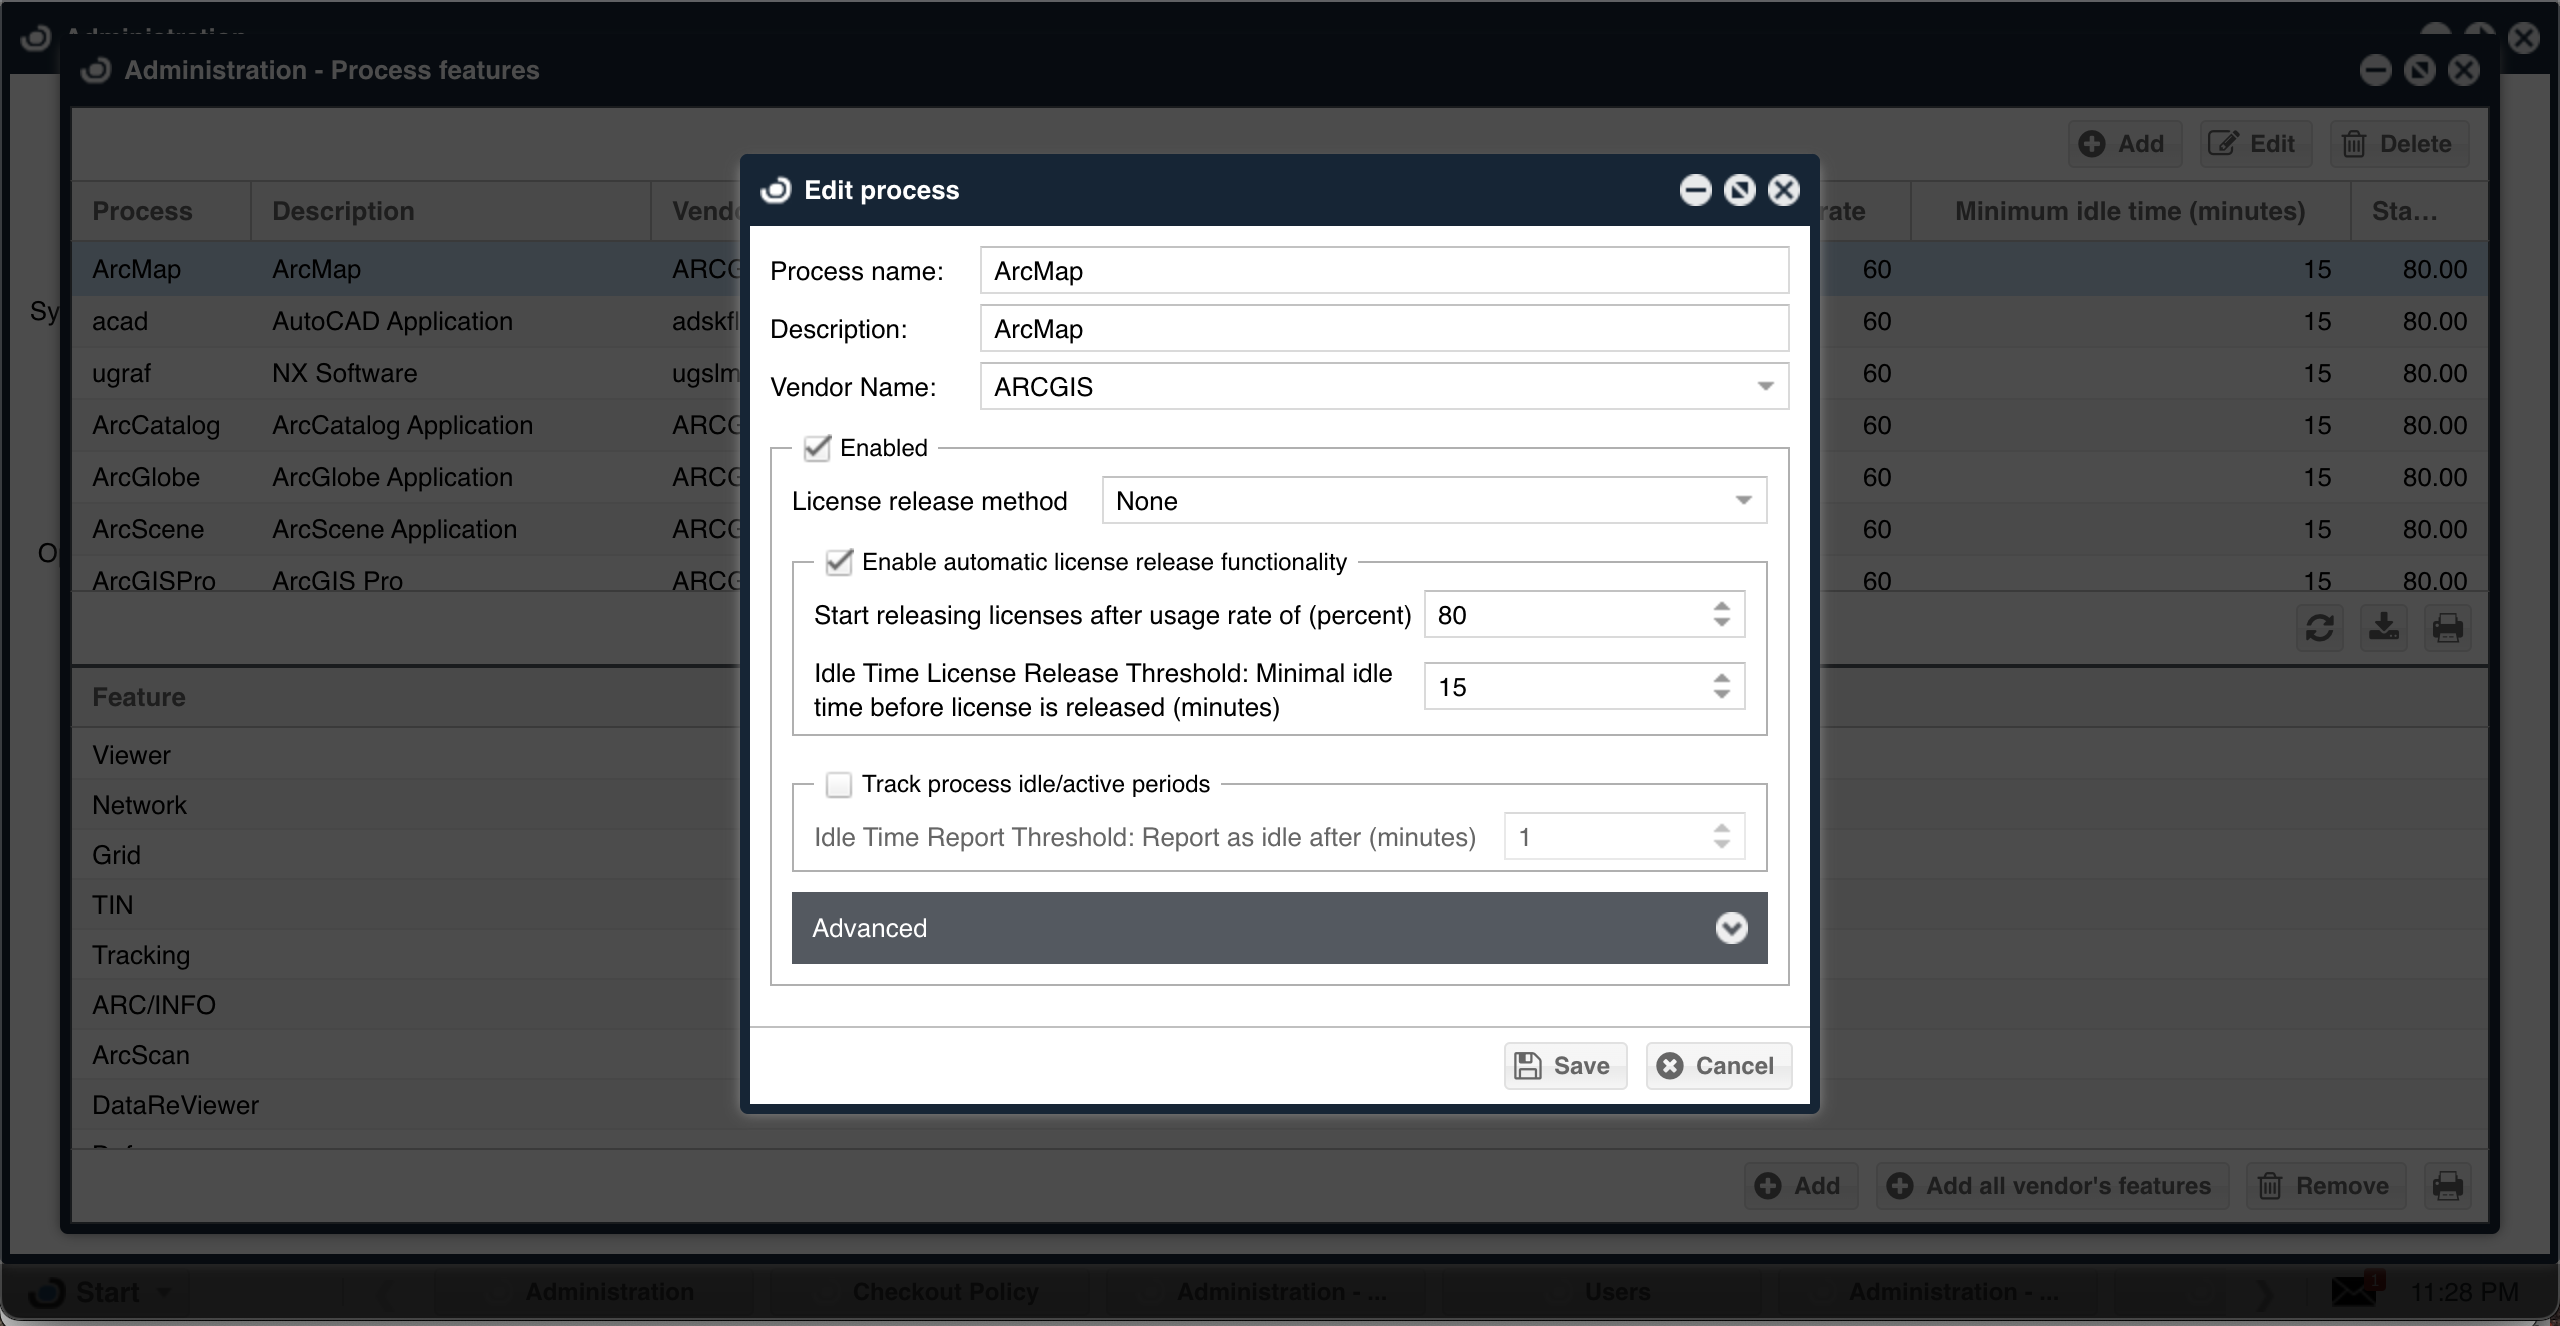Open License release method dropdown
The image size is (2560, 1326).
point(1743,501)
